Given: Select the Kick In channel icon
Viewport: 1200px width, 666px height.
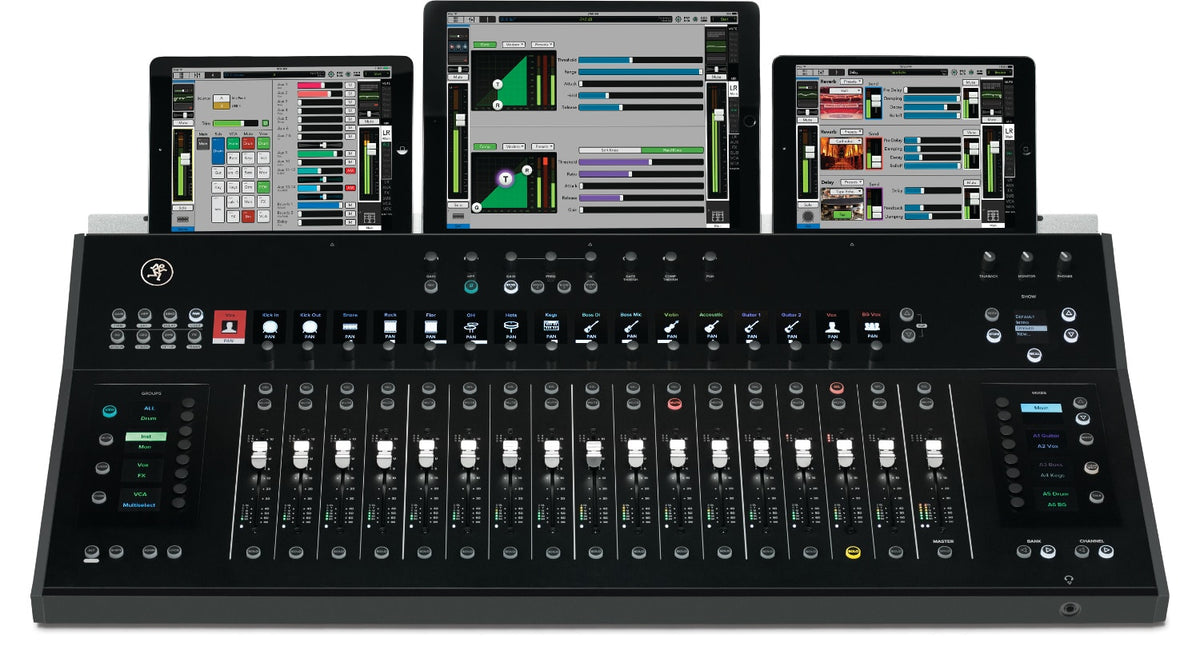Looking at the screenshot, I should click(268, 327).
